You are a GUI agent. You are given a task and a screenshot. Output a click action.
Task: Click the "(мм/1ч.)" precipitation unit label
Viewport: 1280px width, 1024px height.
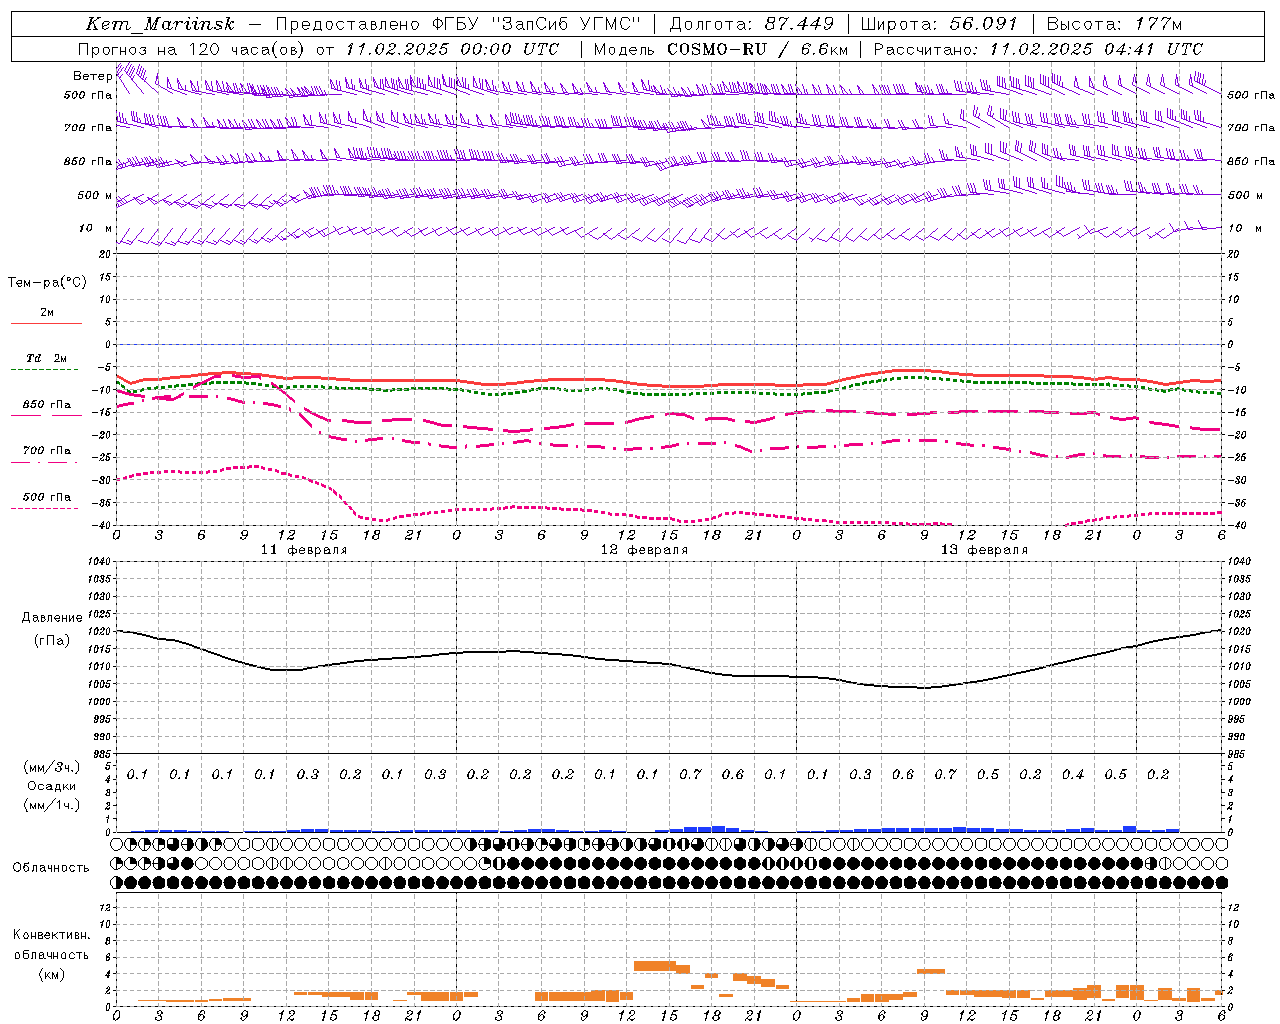click(52, 805)
